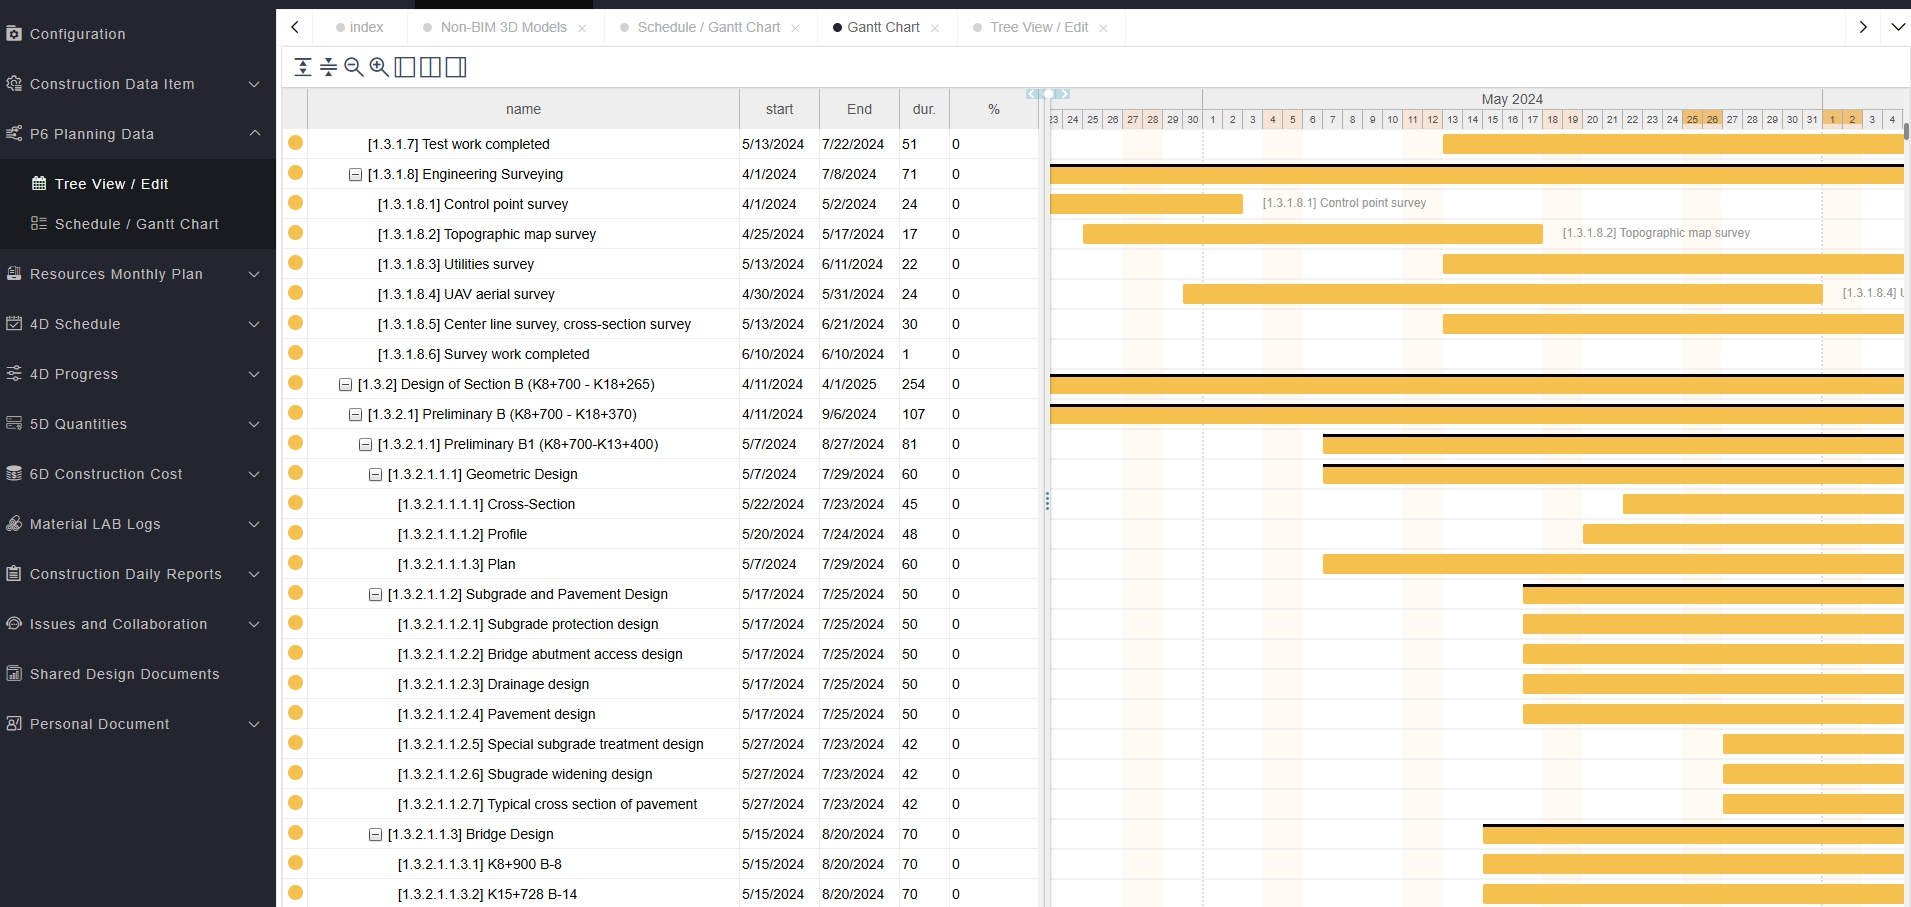This screenshot has height=907, width=1911.
Task: Click the start column header
Action: pos(779,109)
